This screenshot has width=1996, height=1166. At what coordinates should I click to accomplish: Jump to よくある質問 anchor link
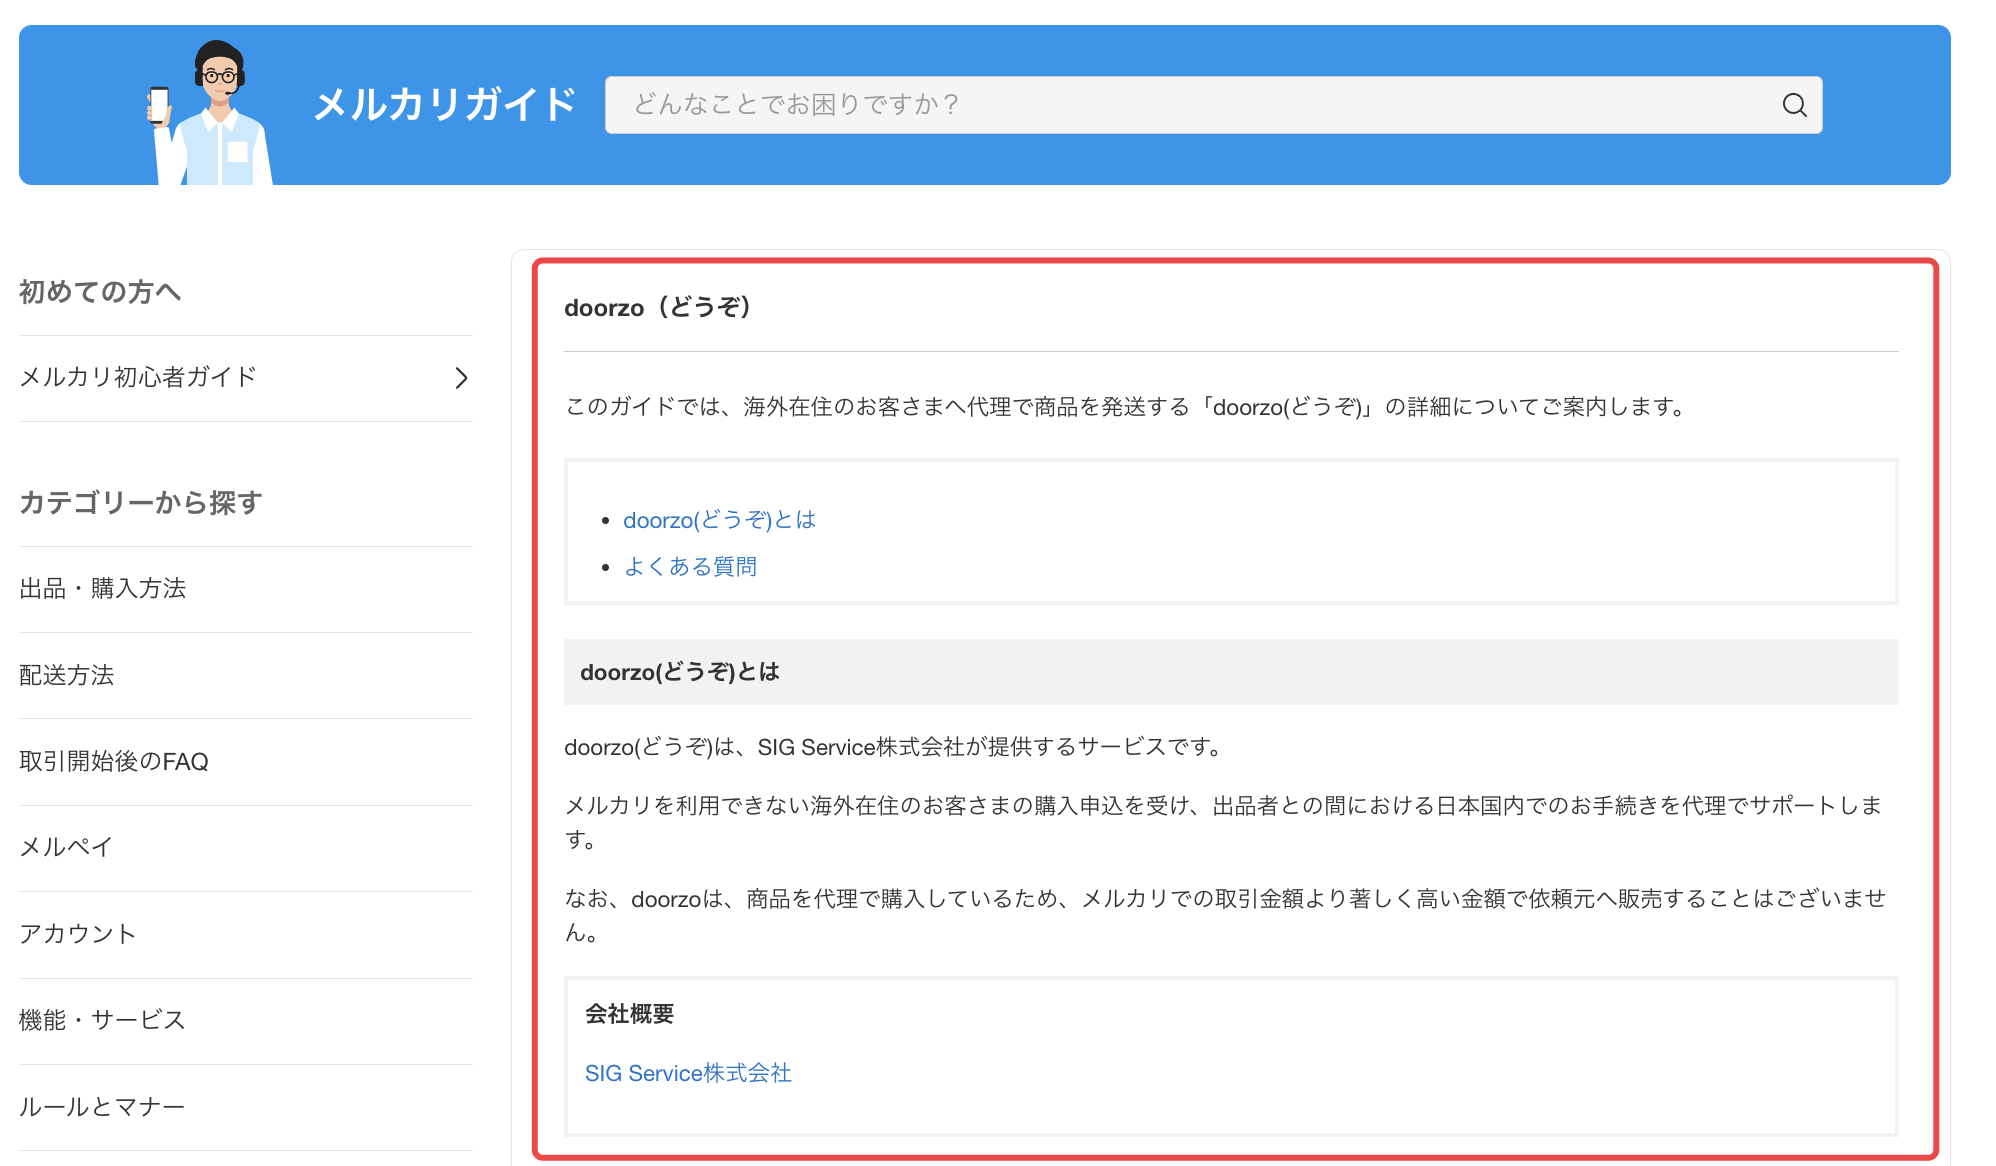pos(690,567)
